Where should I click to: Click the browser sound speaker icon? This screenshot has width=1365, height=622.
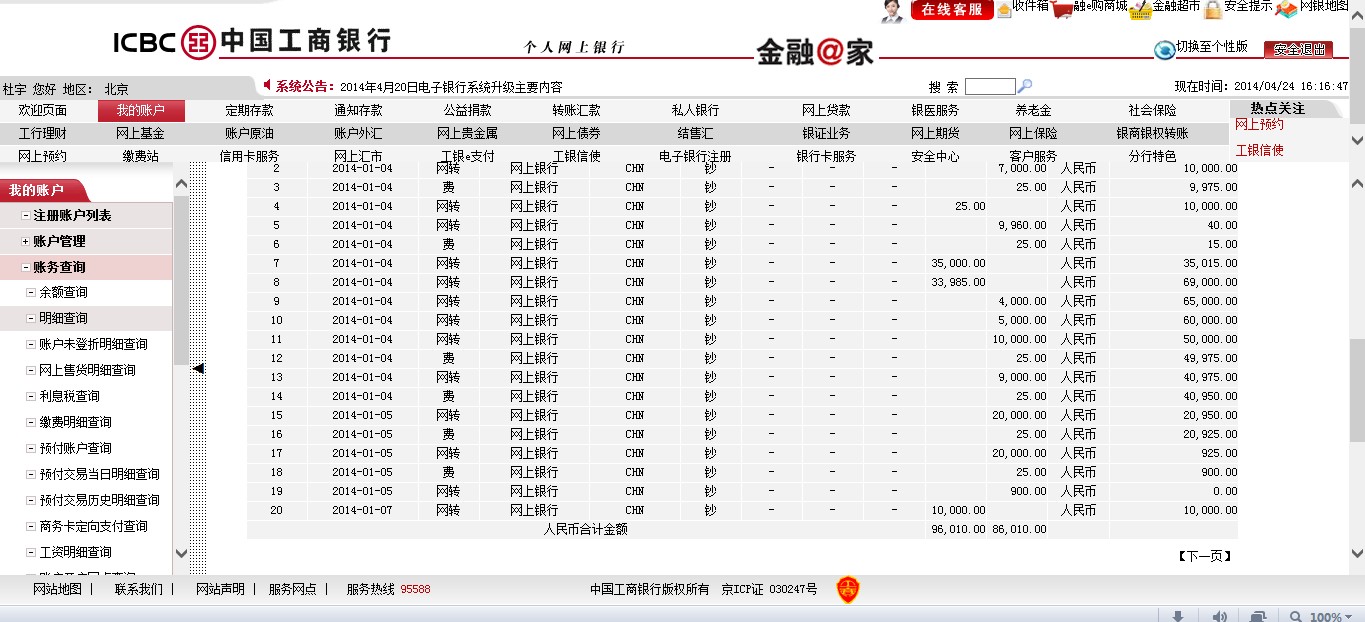tap(1221, 616)
